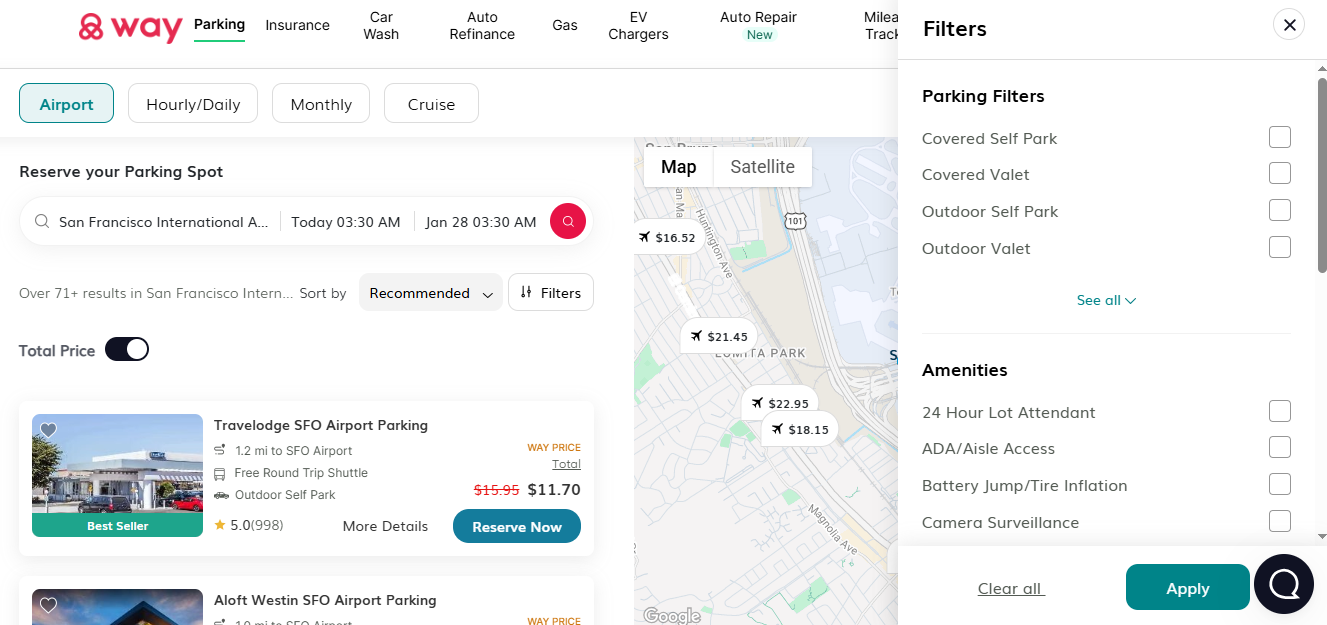Favorite Aloft Westin listing heart icon
Screen dimensions: 1327x625
tap(48, 605)
